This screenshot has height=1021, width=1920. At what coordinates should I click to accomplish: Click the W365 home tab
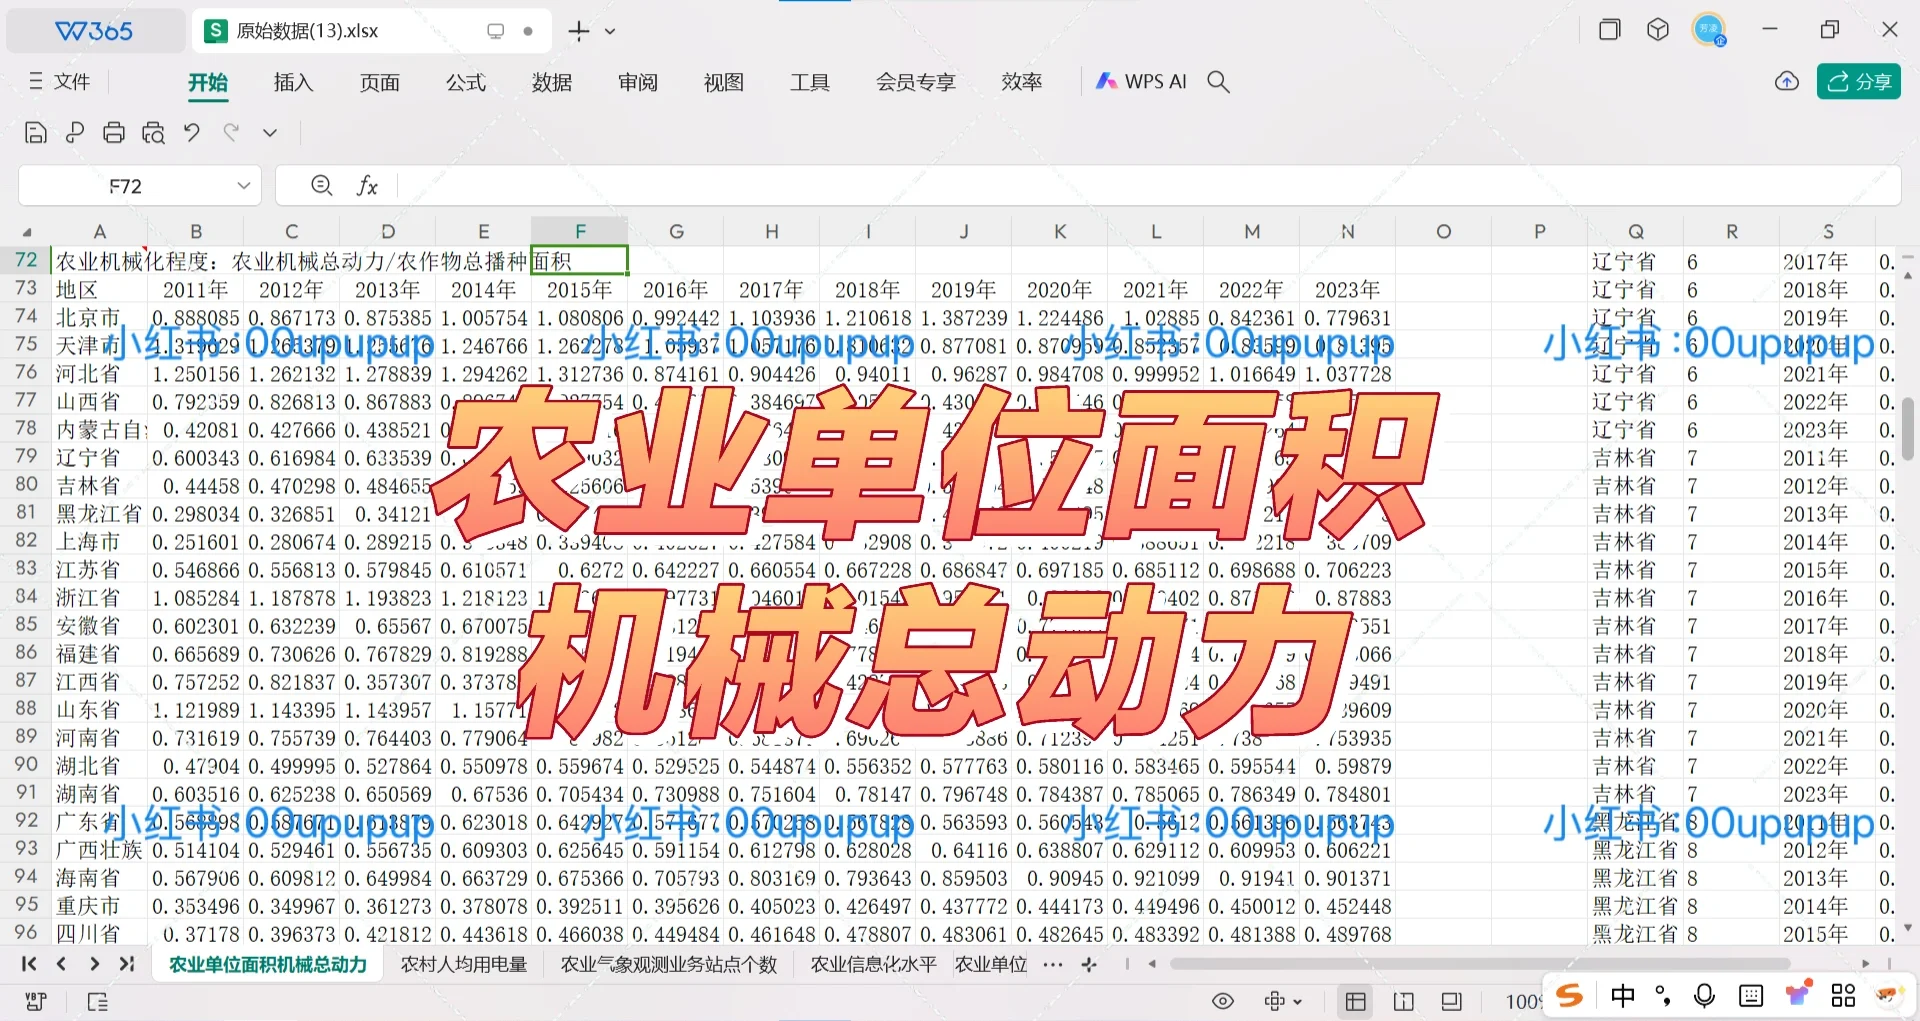pyautogui.click(x=95, y=31)
